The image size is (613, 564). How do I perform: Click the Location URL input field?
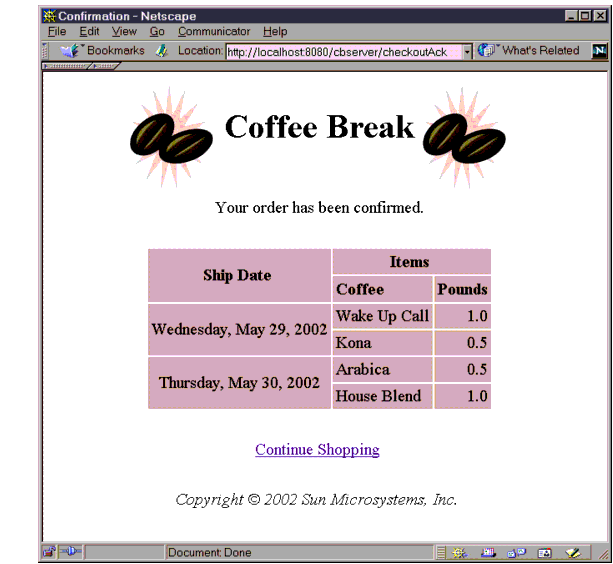[x=344, y=52]
